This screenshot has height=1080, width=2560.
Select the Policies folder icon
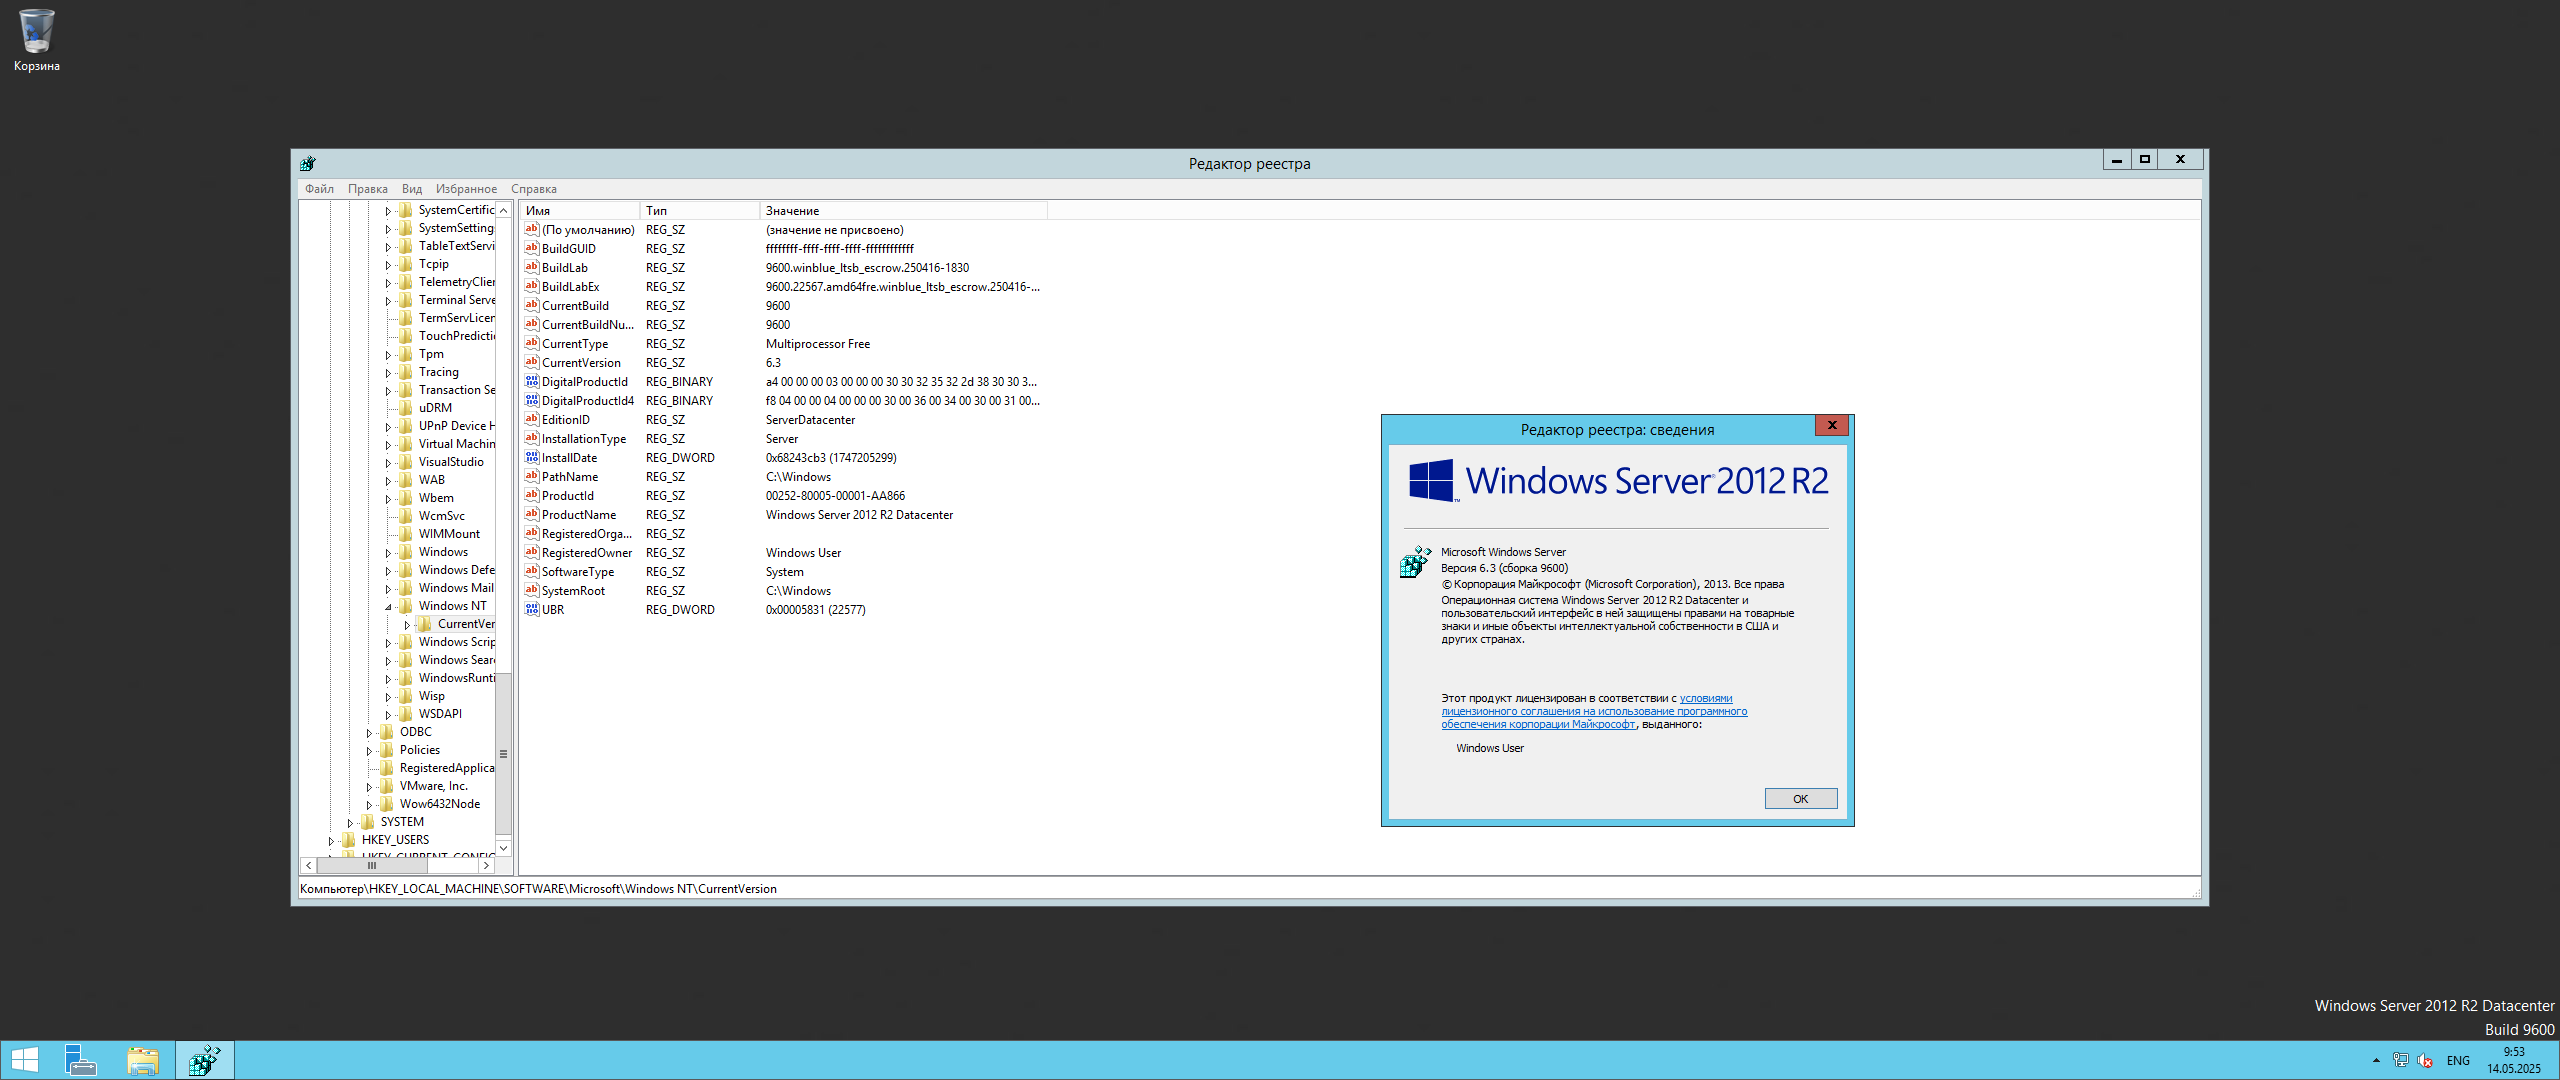pos(387,750)
